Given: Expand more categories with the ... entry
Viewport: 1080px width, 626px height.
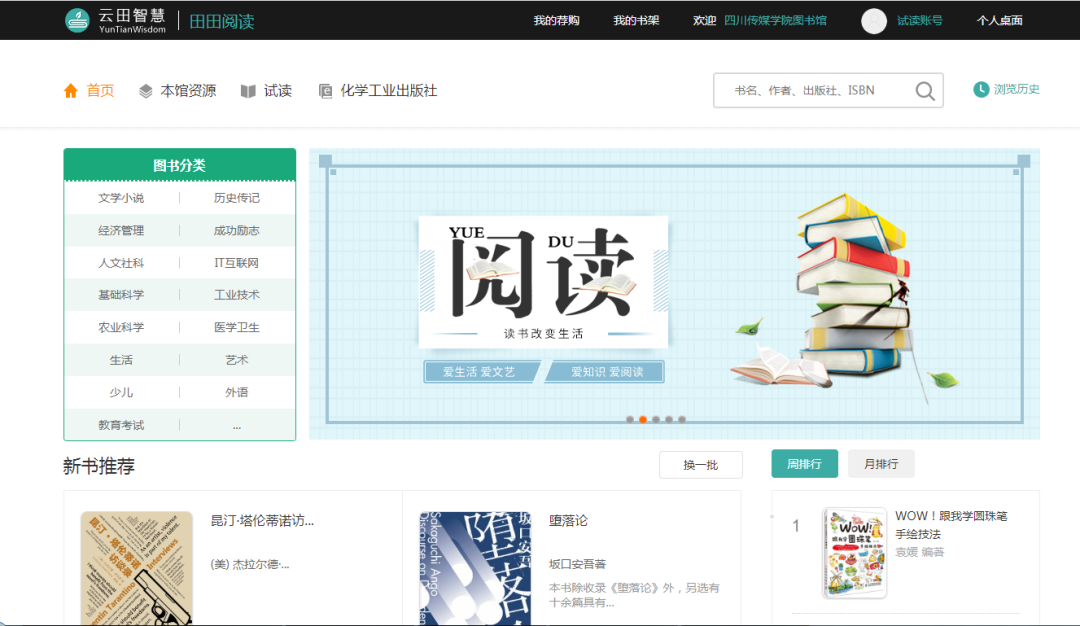Looking at the screenshot, I should 237,425.
